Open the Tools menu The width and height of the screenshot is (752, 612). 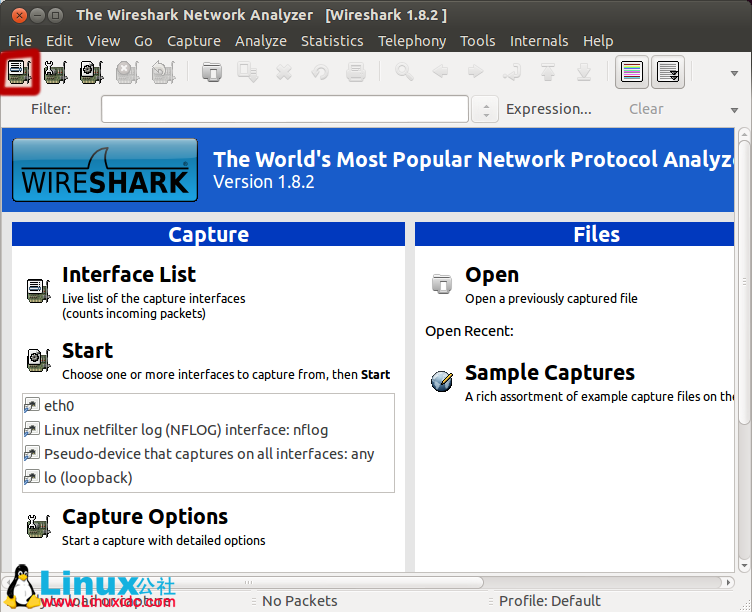point(478,41)
